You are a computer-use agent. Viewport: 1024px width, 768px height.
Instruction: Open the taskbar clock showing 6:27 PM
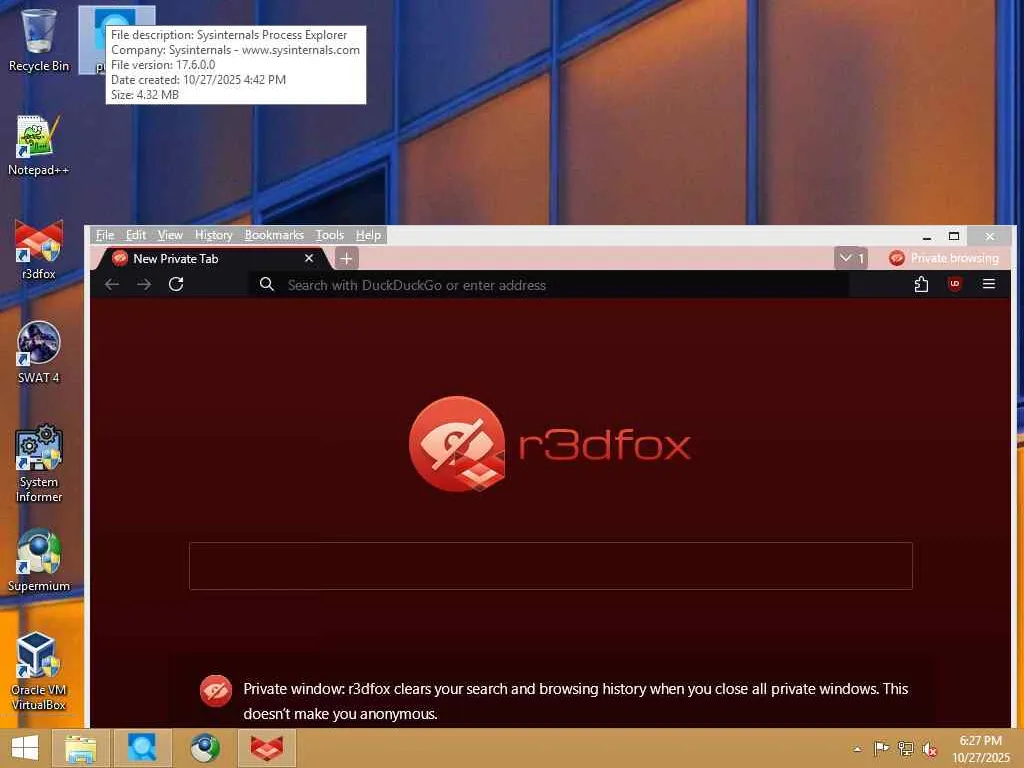(x=981, y=749)
